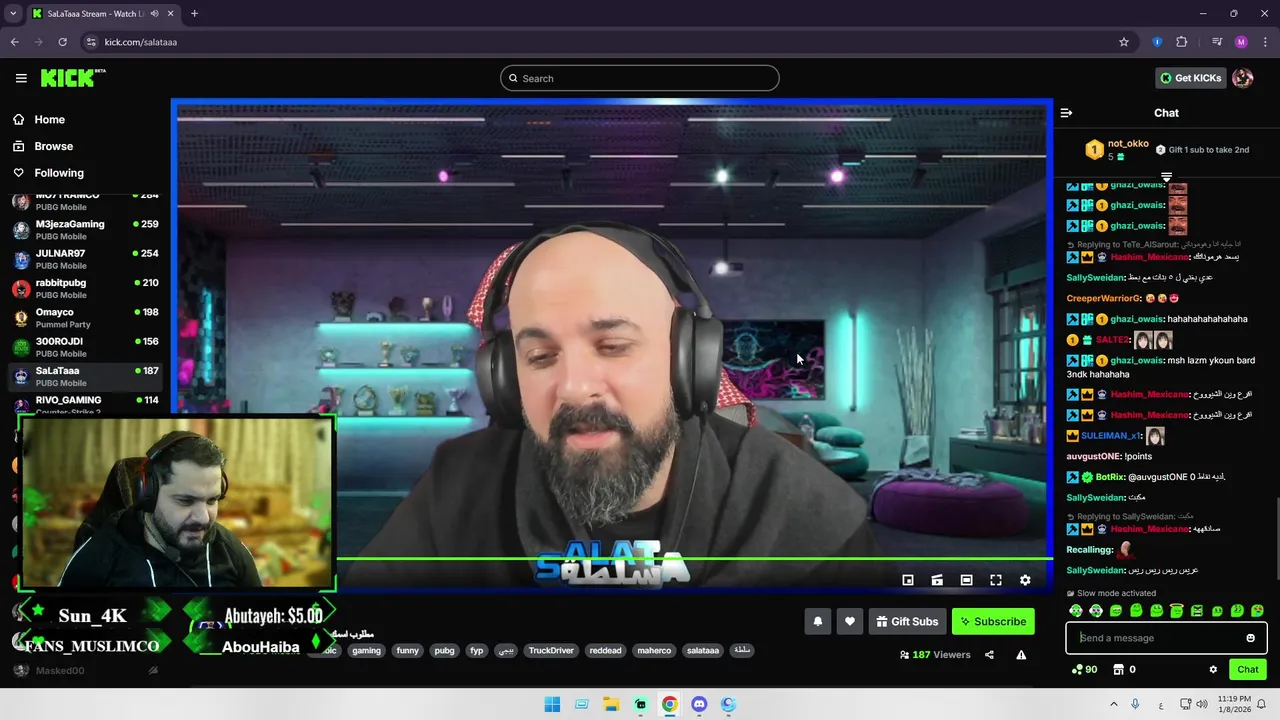Open the video player settings gear
This screenshot has width=1280, height=720.
pos(1025,580)
